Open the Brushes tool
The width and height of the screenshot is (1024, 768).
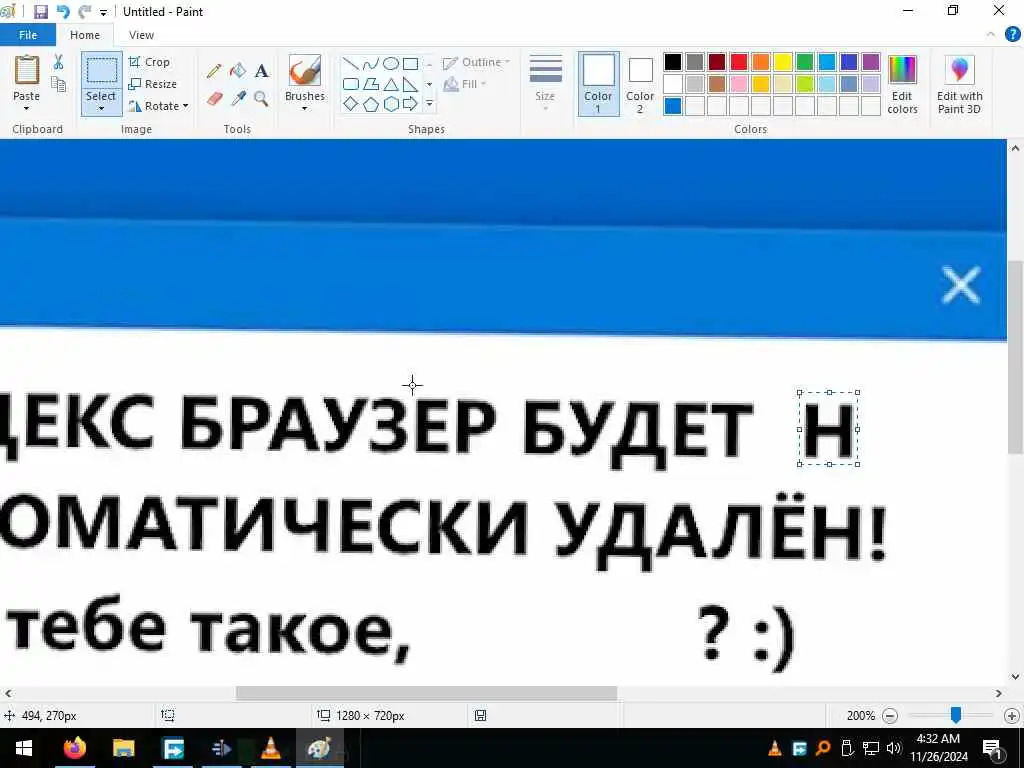[x=305, y=71]
